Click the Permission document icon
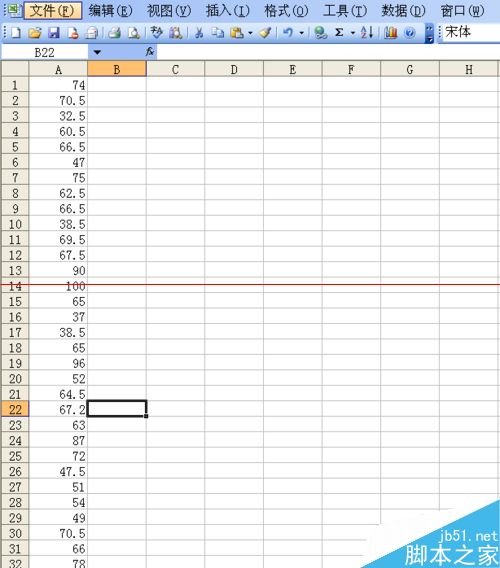 pos(73,33)
